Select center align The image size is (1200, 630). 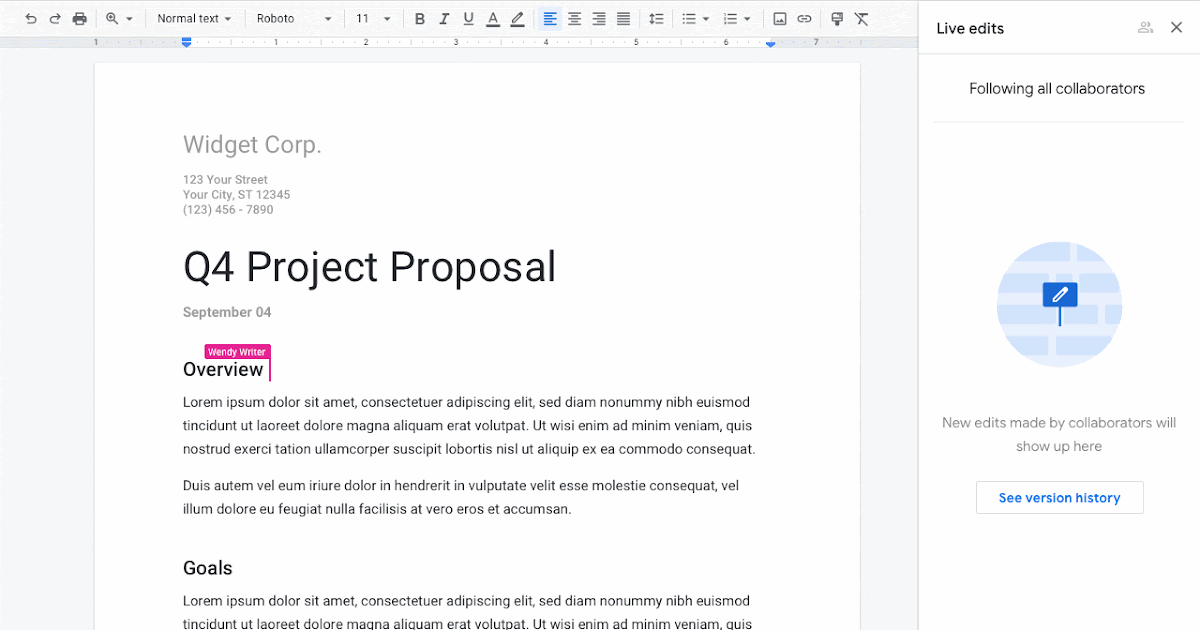[x=575, y=19]
